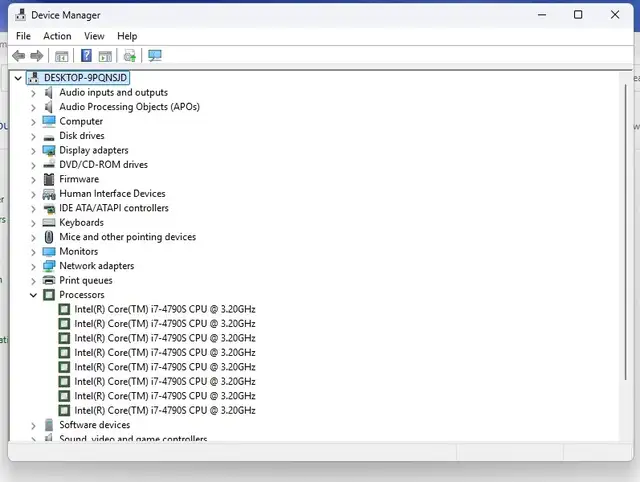
Task: Select the DESKTOP-9PQNSJD computer name
Action: point(85,78)
